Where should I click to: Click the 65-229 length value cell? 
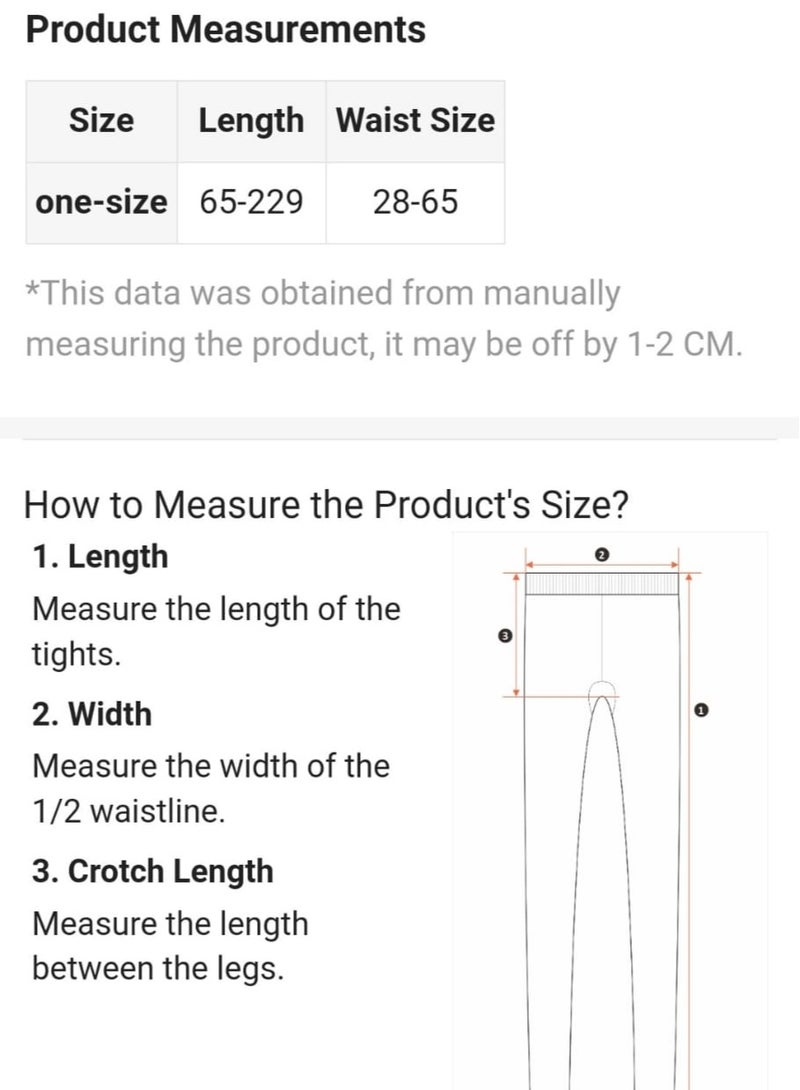point(251,203)
